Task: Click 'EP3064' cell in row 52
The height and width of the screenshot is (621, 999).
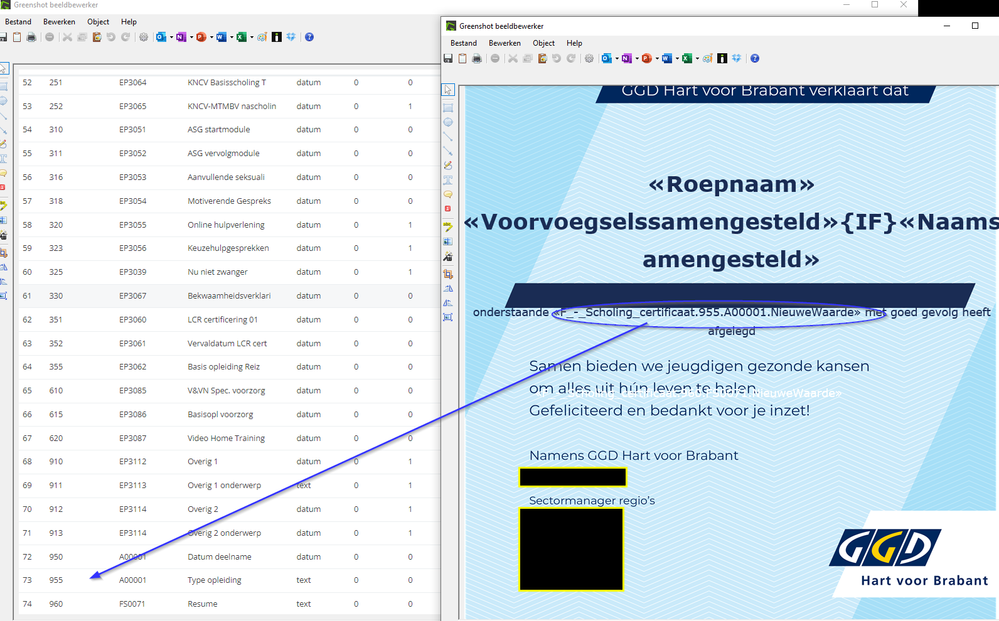Action: tap(133, 82)
